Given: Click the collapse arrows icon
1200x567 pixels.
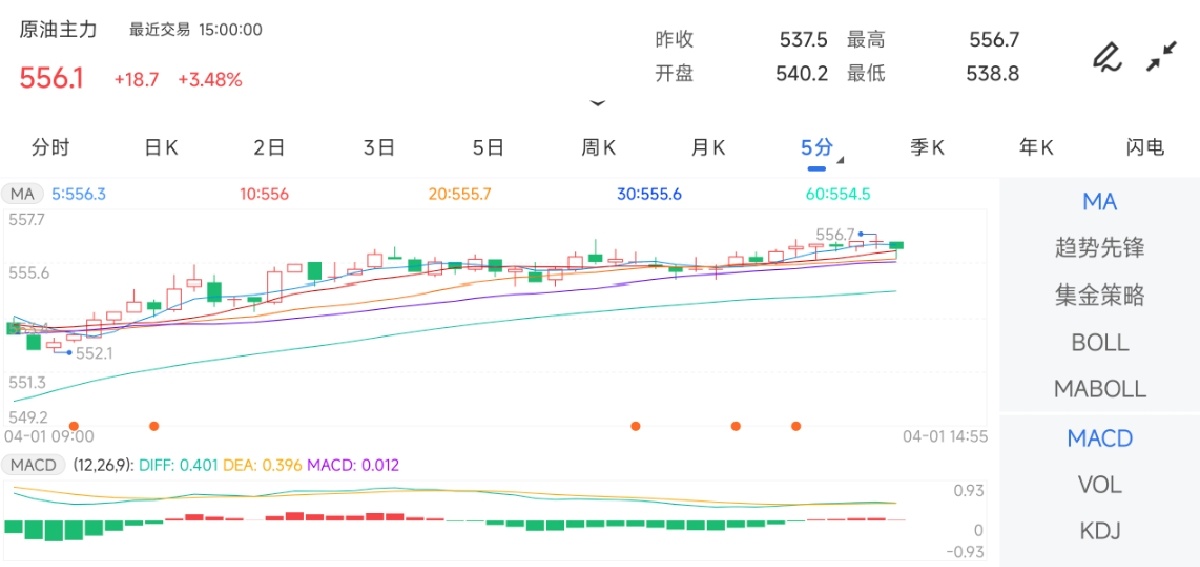Looking at the screenshot, I should [1161, 57].
